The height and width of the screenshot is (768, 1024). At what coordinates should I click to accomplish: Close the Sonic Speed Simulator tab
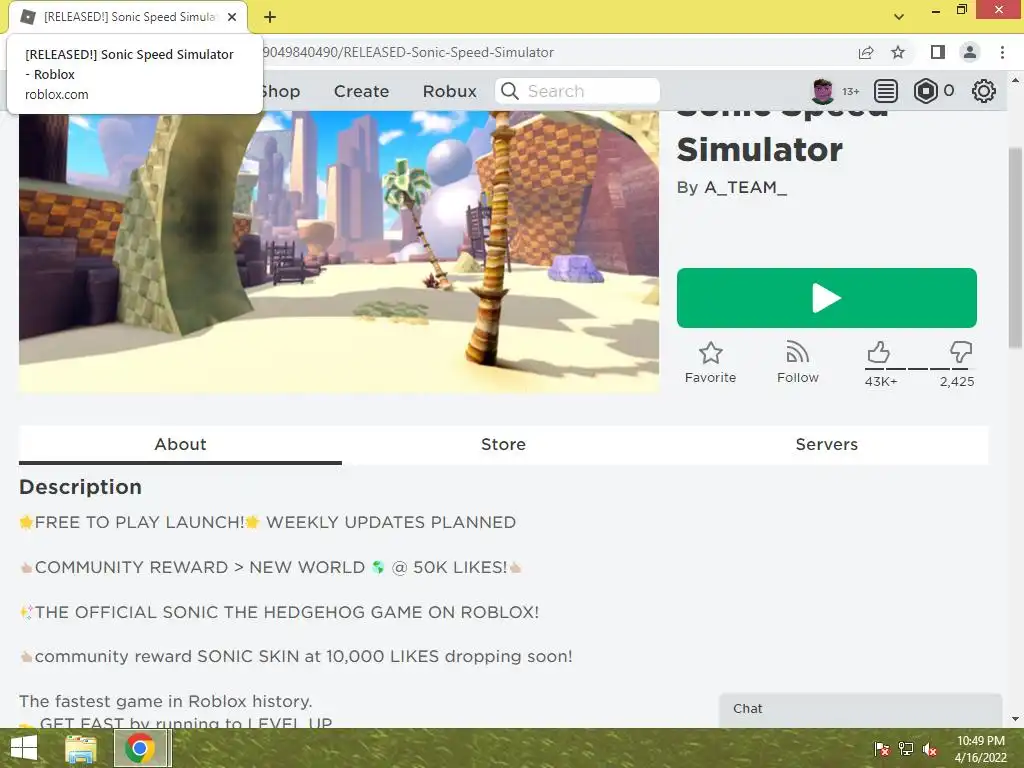click(x=232, y=17)
